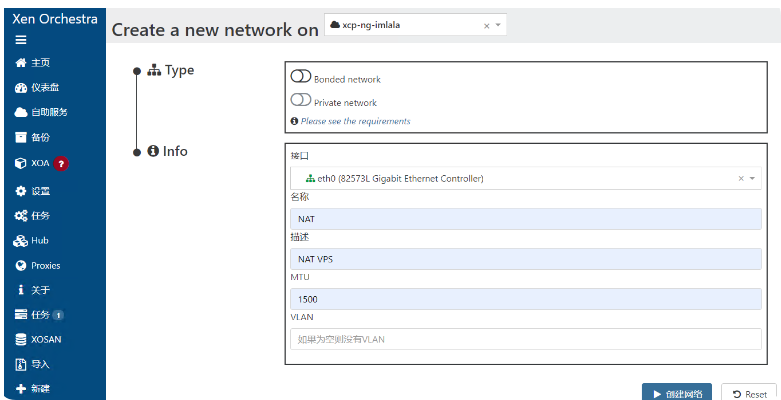Viewport: 781px width, 400px height.
Task: Click the xcp-ng-imlala pool value
Action: 371,24
